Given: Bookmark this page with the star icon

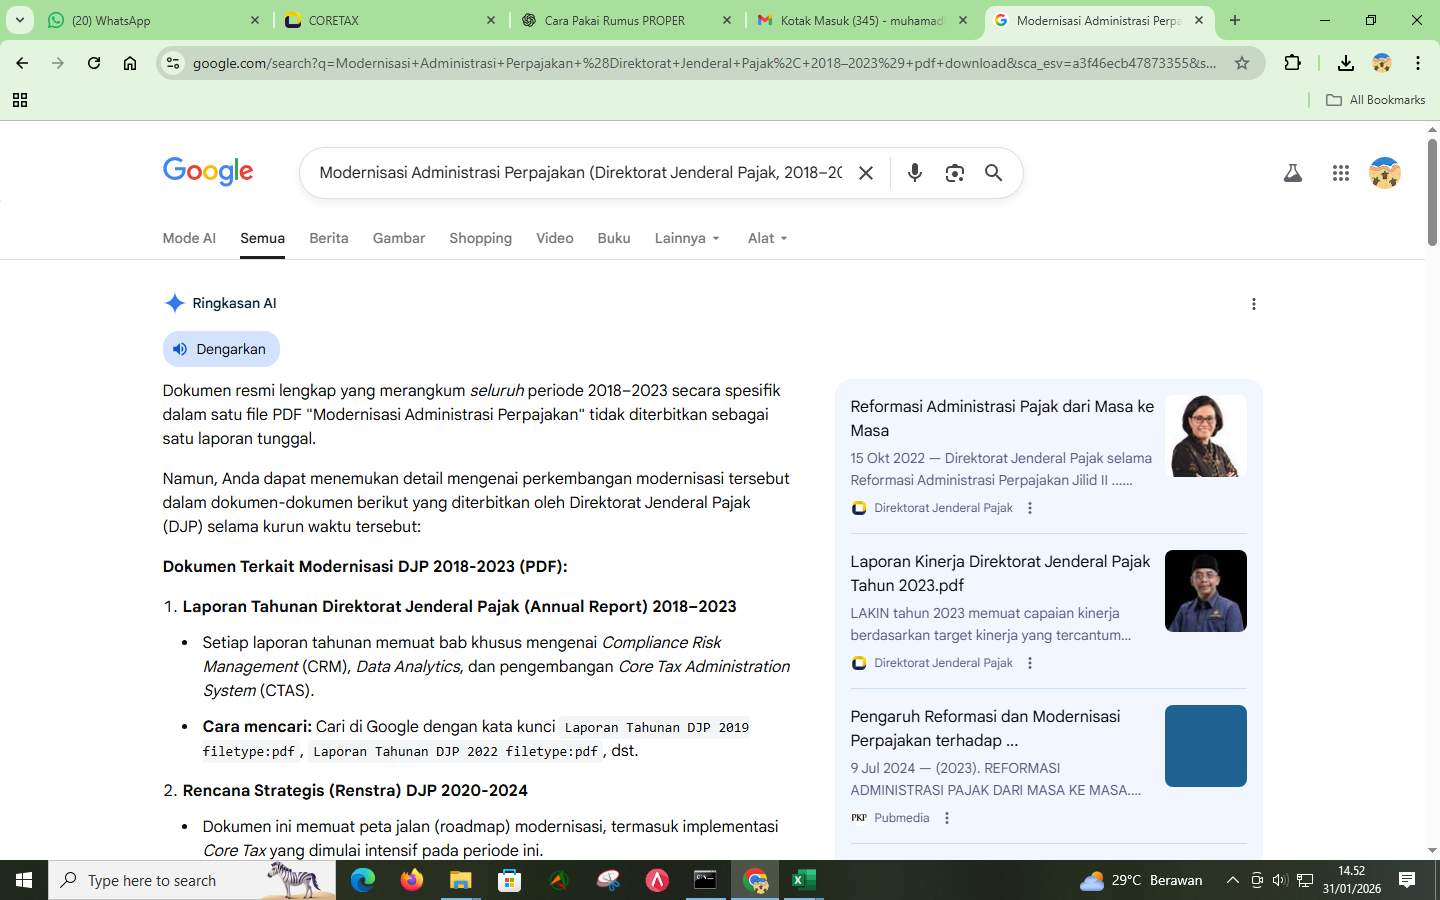Looking at the screenshot, I should pyautogui.click(x=1242, y=62).
